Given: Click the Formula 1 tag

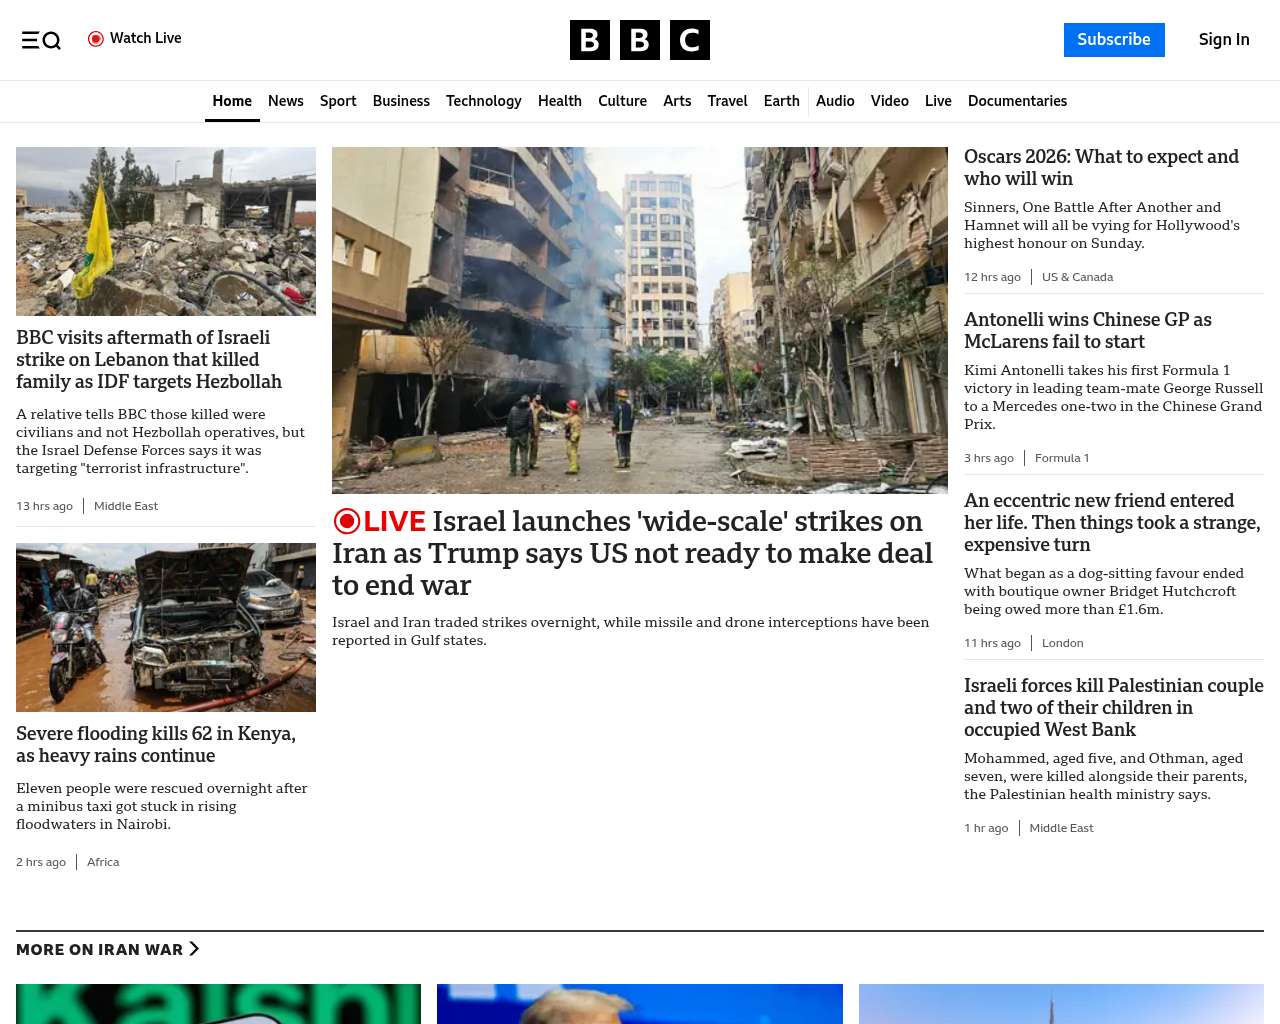Looking at the screenshot, I should pyautogui.click(x=1062, y=458).
